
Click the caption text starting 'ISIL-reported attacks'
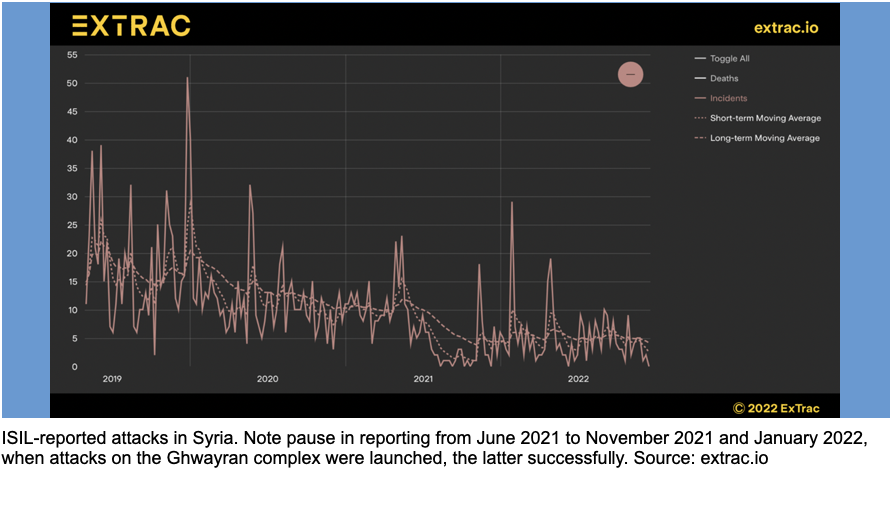[x=430, y=448]
